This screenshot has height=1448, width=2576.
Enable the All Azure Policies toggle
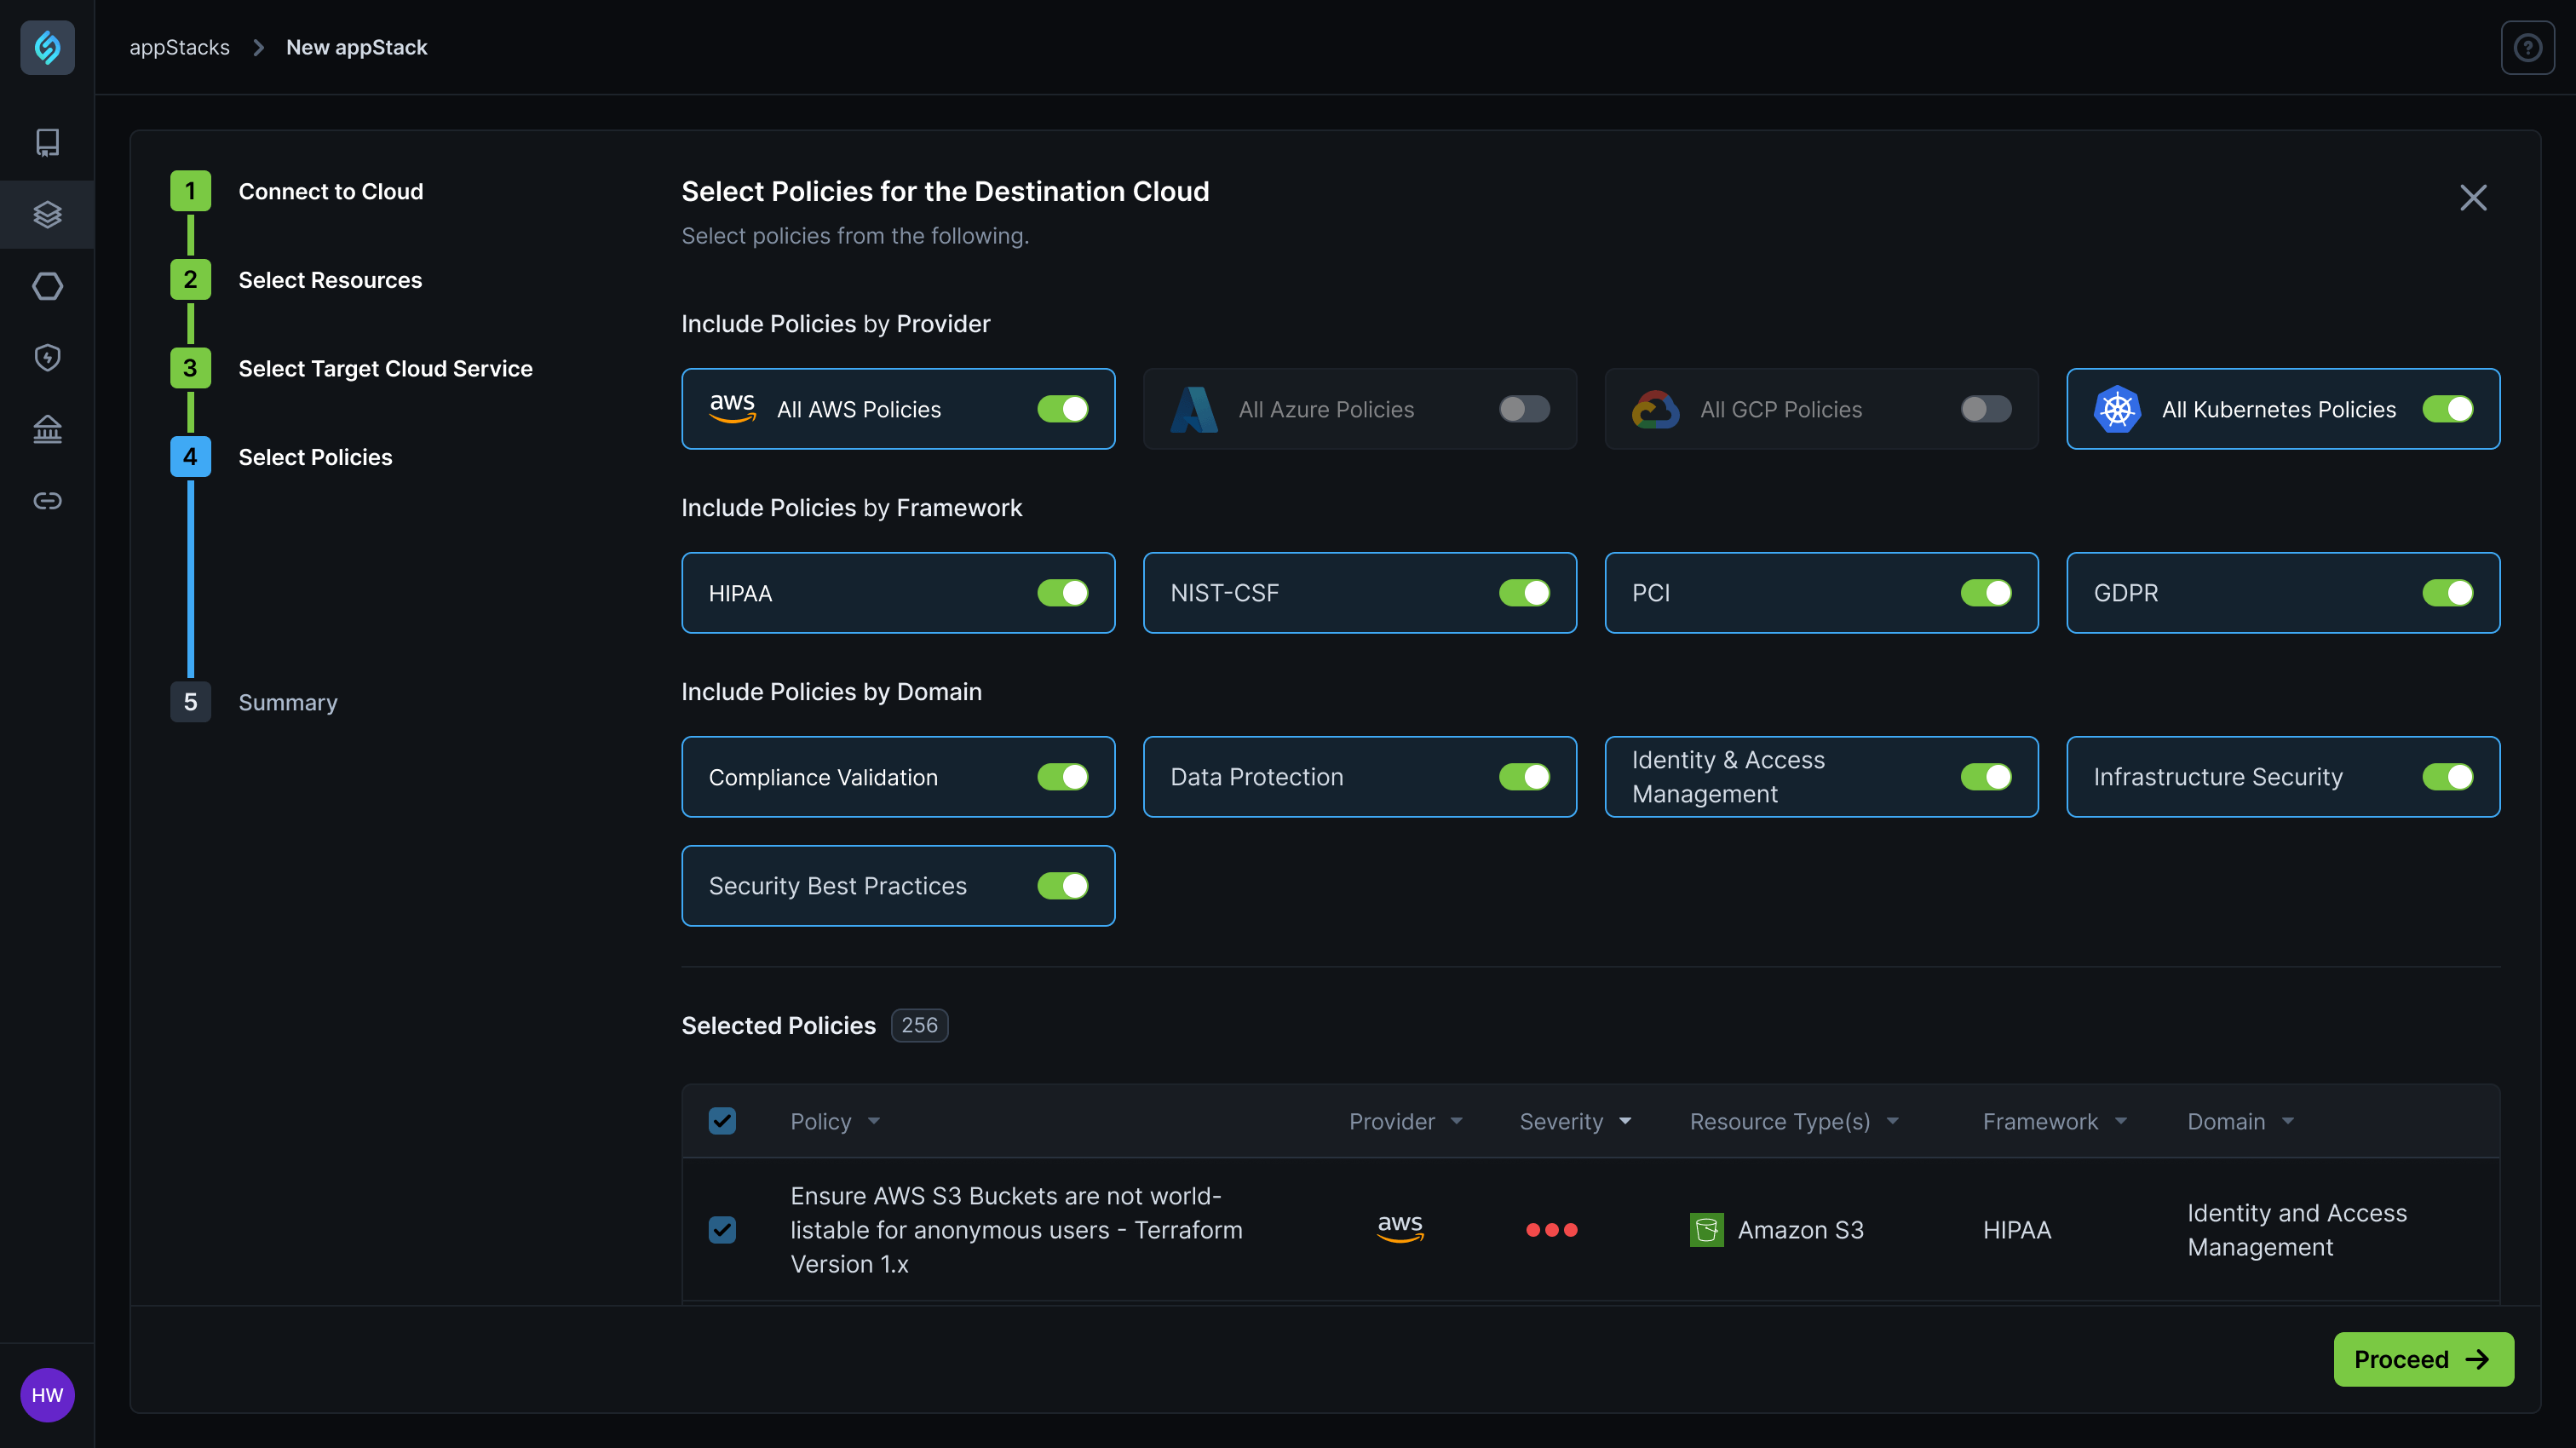[x=1523, y=409]
